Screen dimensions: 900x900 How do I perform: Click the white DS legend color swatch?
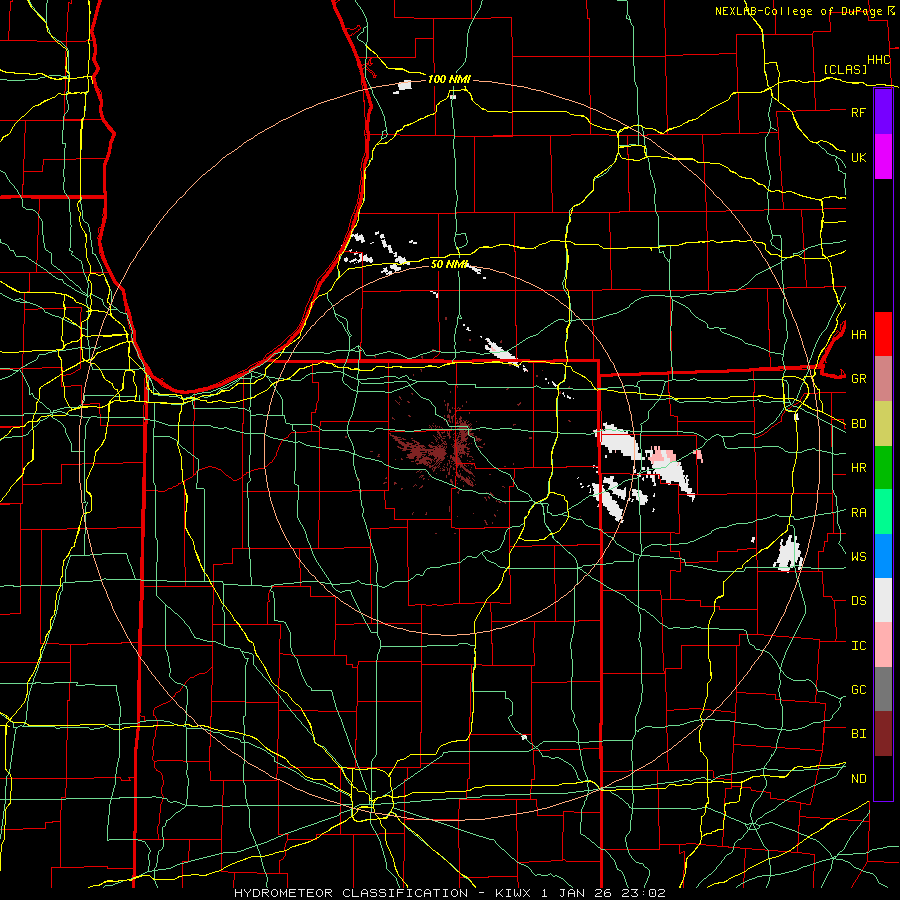tap(883, 600)
